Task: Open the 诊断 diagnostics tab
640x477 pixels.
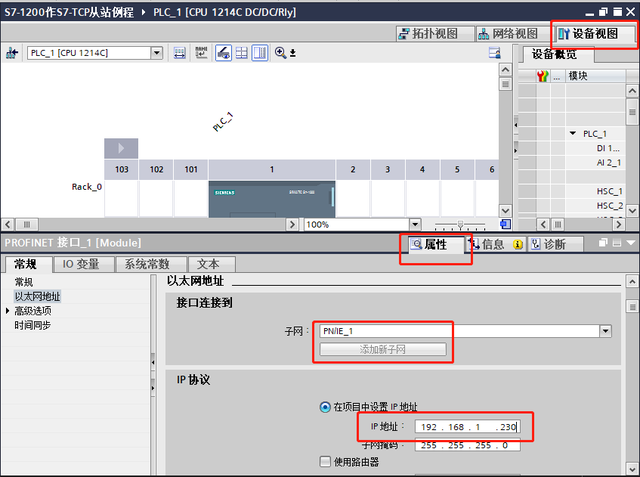Action: [x=554, y=244]
